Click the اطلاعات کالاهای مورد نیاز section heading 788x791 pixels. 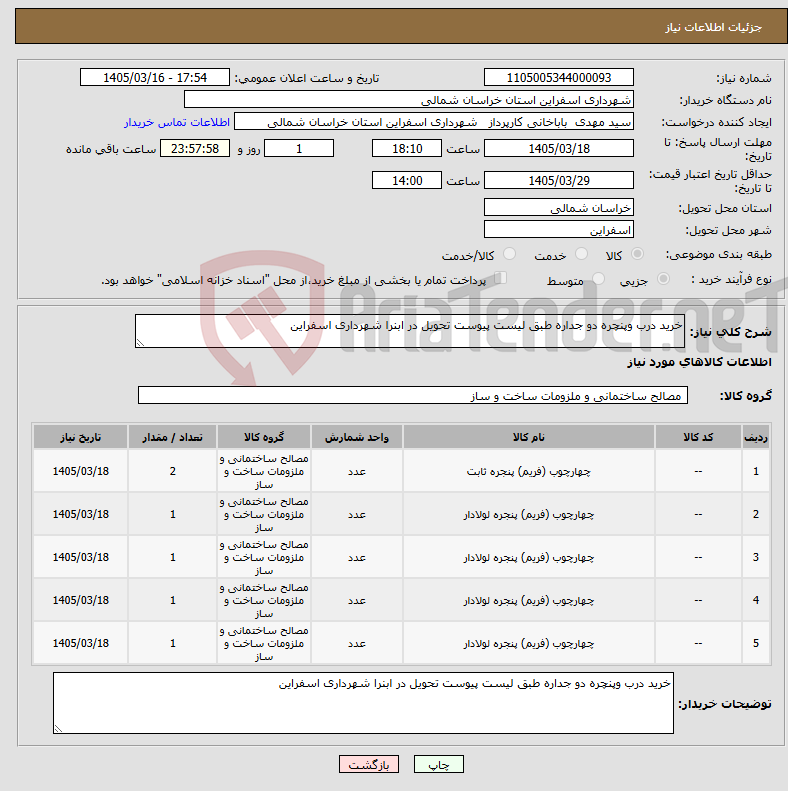pos(699,362)
